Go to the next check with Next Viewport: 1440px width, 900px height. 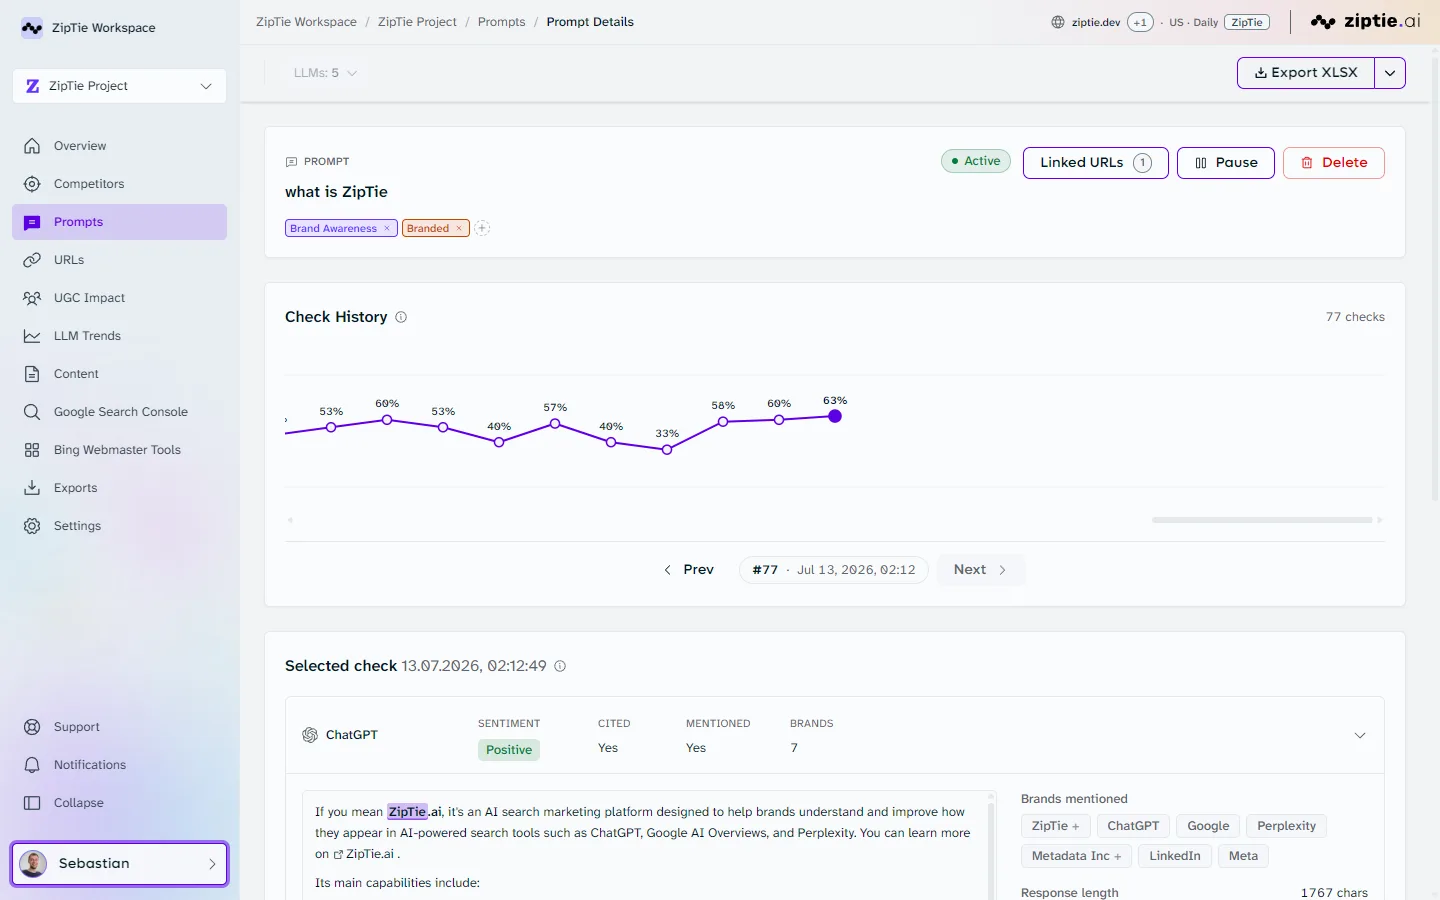coord(980,570)
